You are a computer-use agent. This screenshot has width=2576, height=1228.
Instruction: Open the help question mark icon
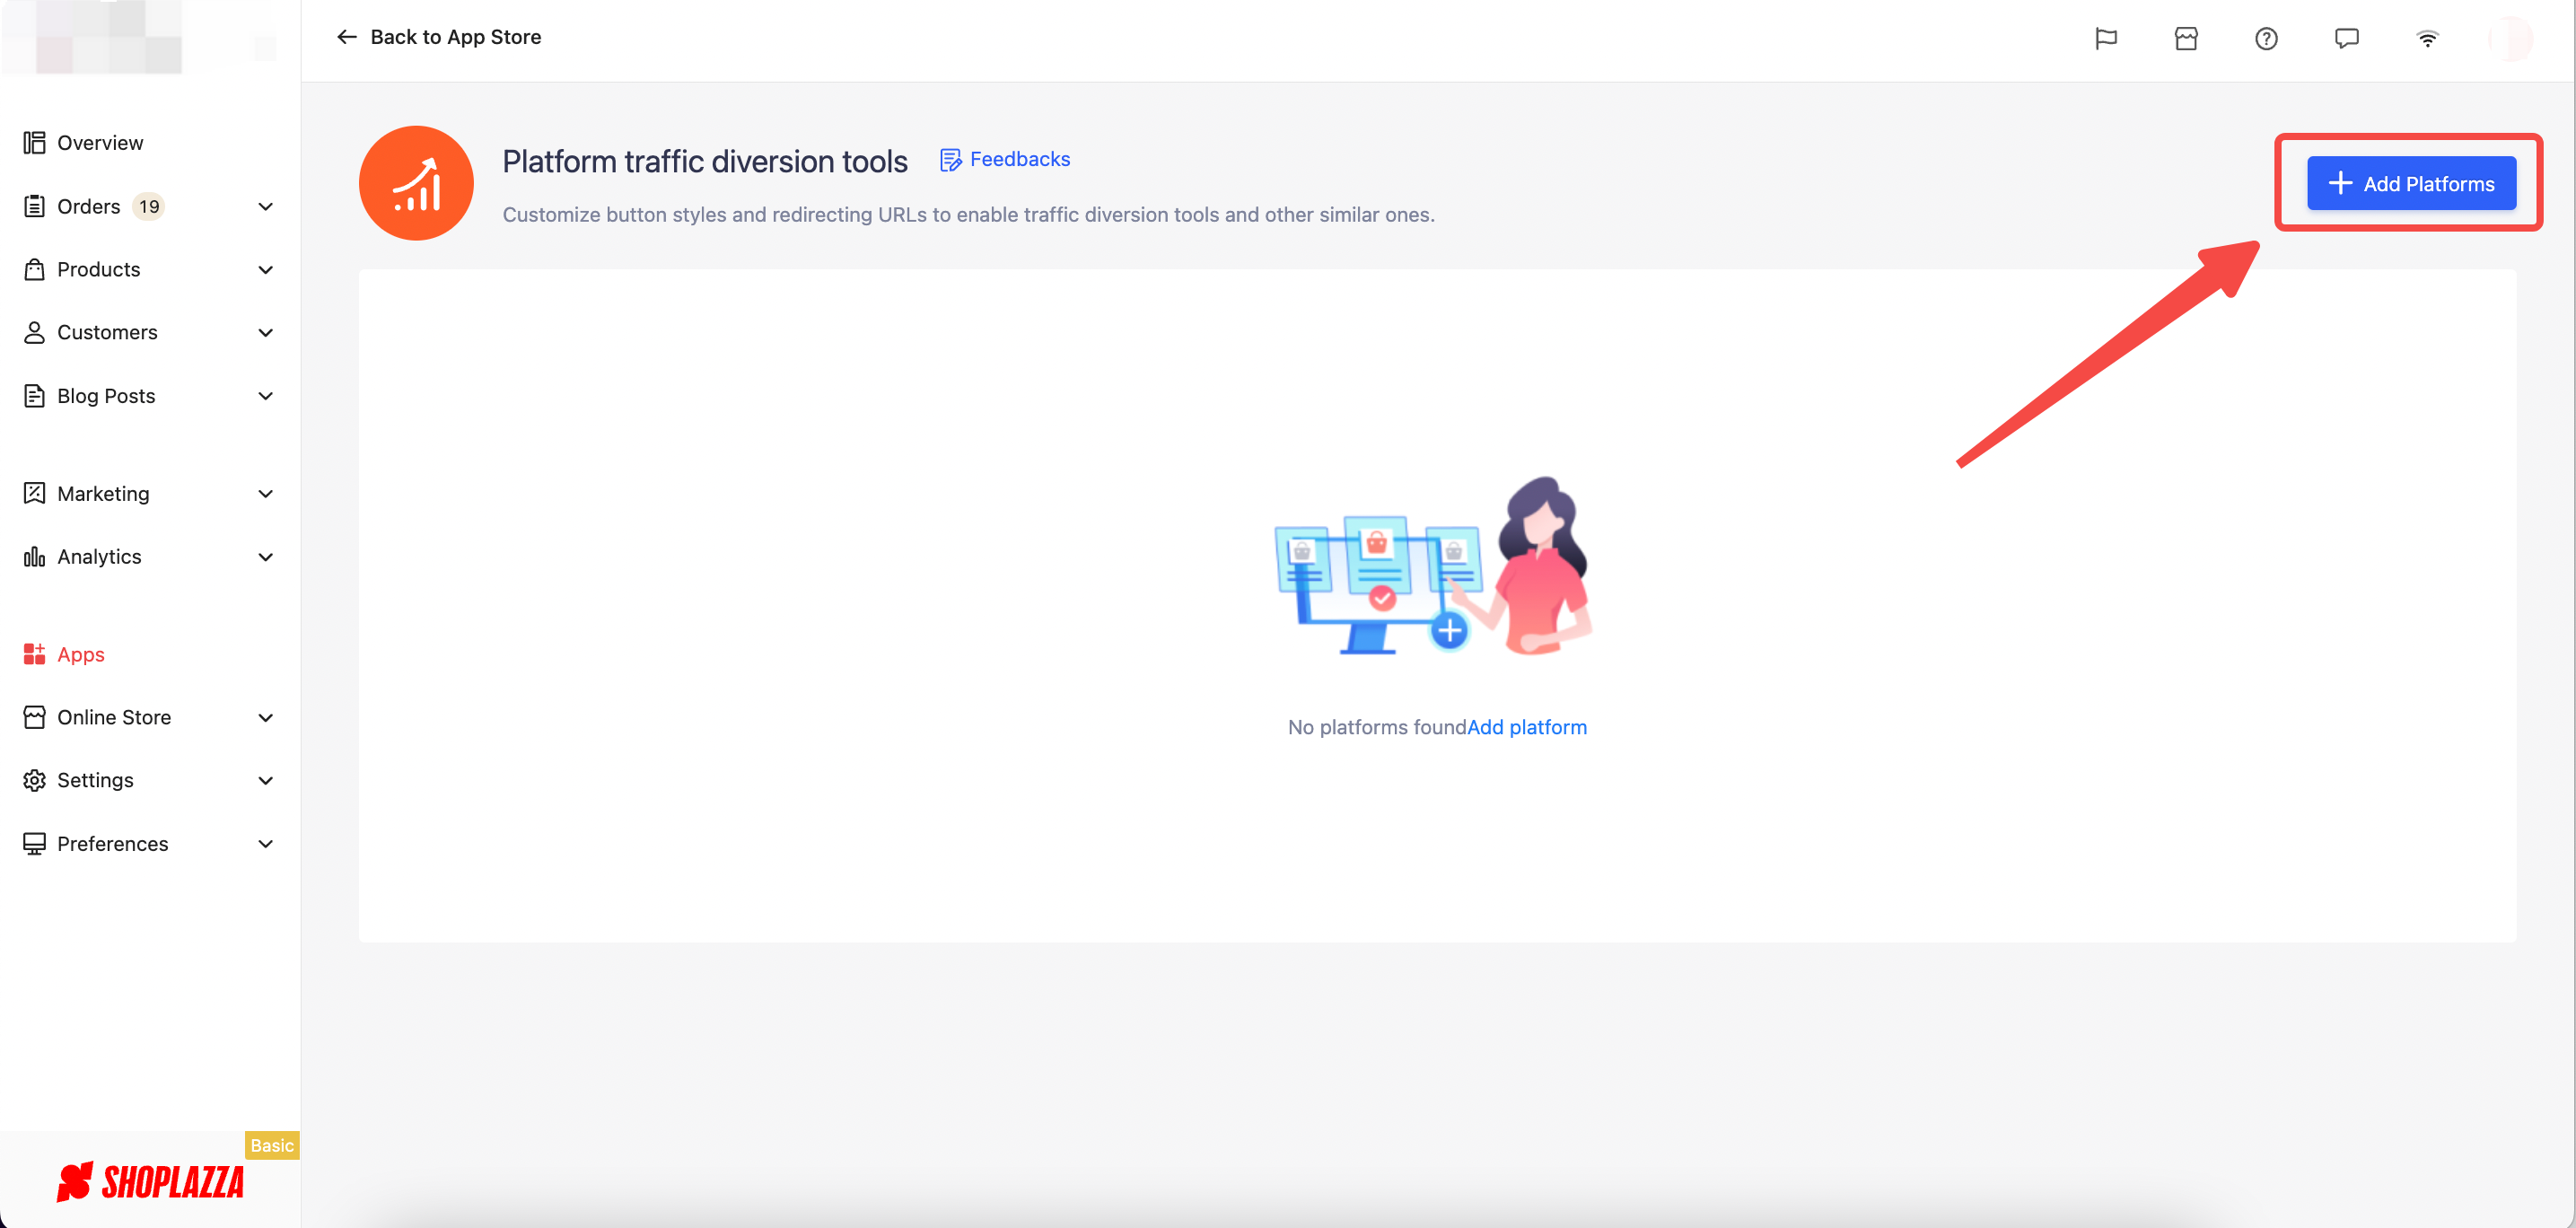coord(2266,38)
